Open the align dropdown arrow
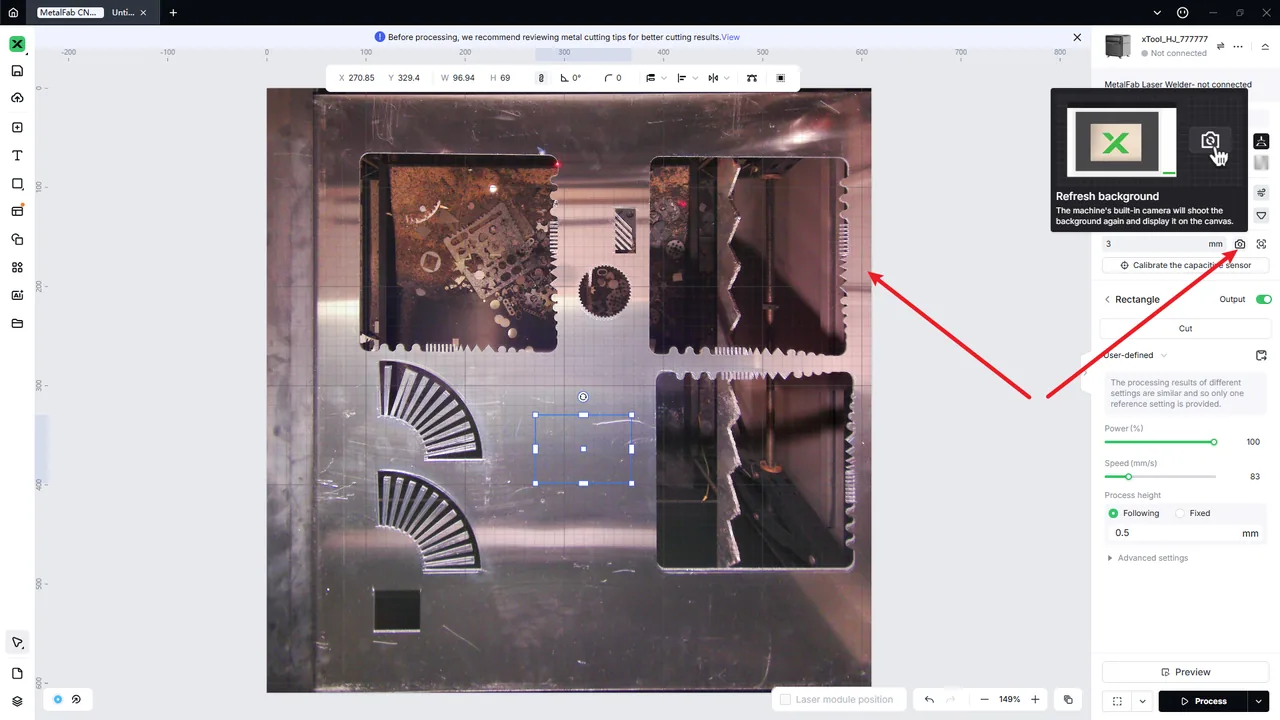This screenshot has width=1280, height=720. pos(695,78)
